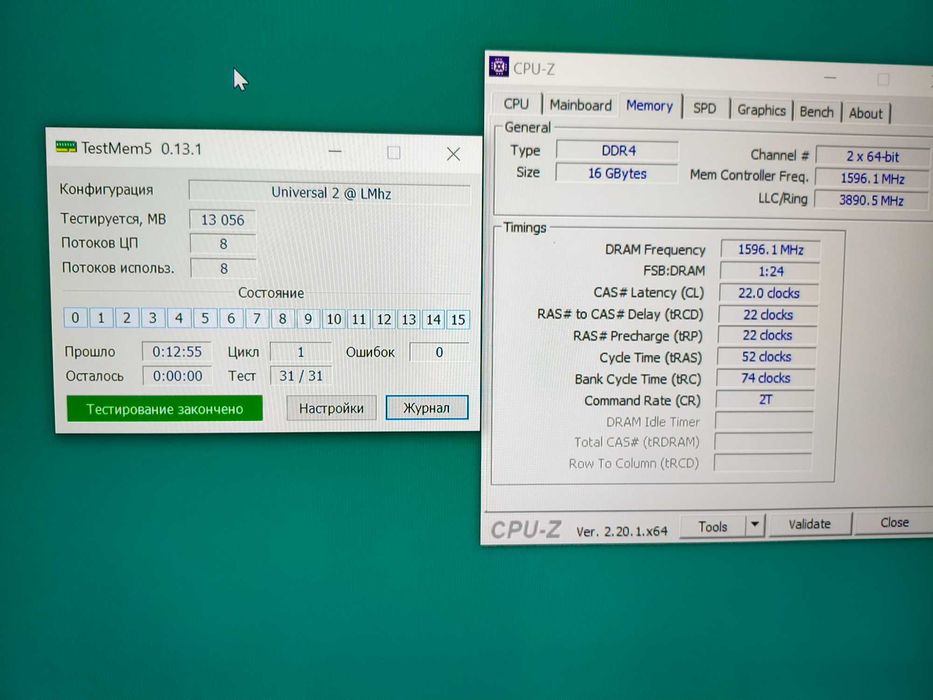Close the TestMem5 window

[x=453, y=154]
